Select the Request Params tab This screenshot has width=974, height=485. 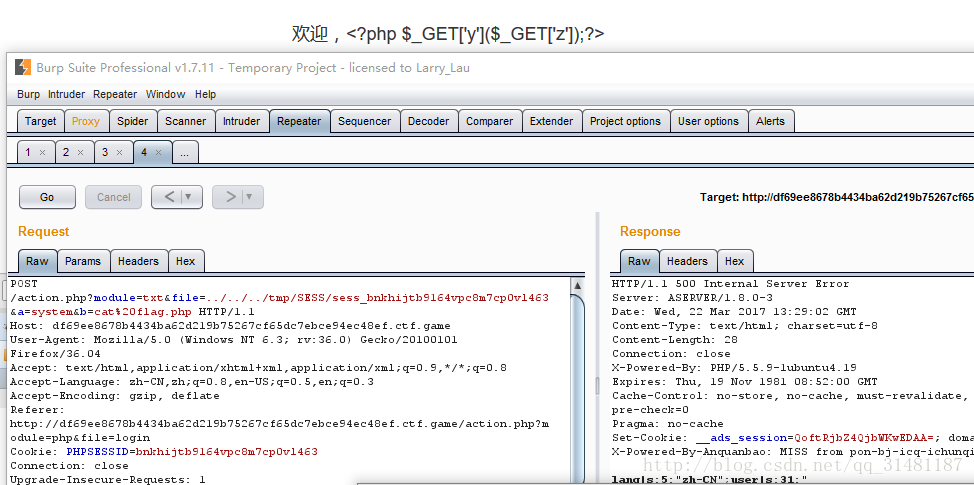coord(83,261)
